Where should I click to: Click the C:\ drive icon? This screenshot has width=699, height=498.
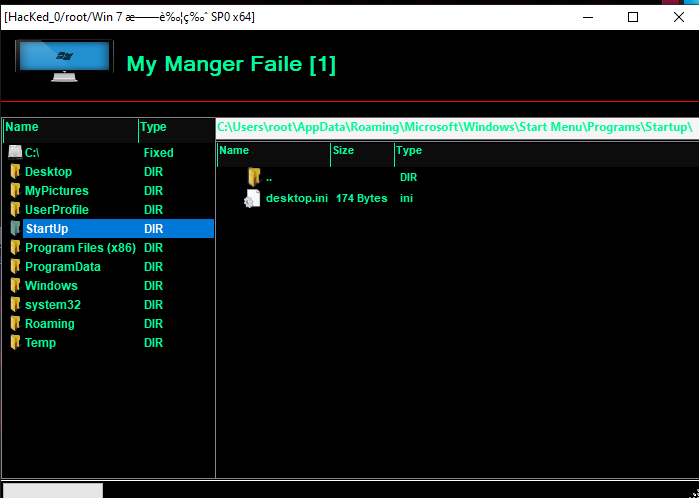pos(15,153)
